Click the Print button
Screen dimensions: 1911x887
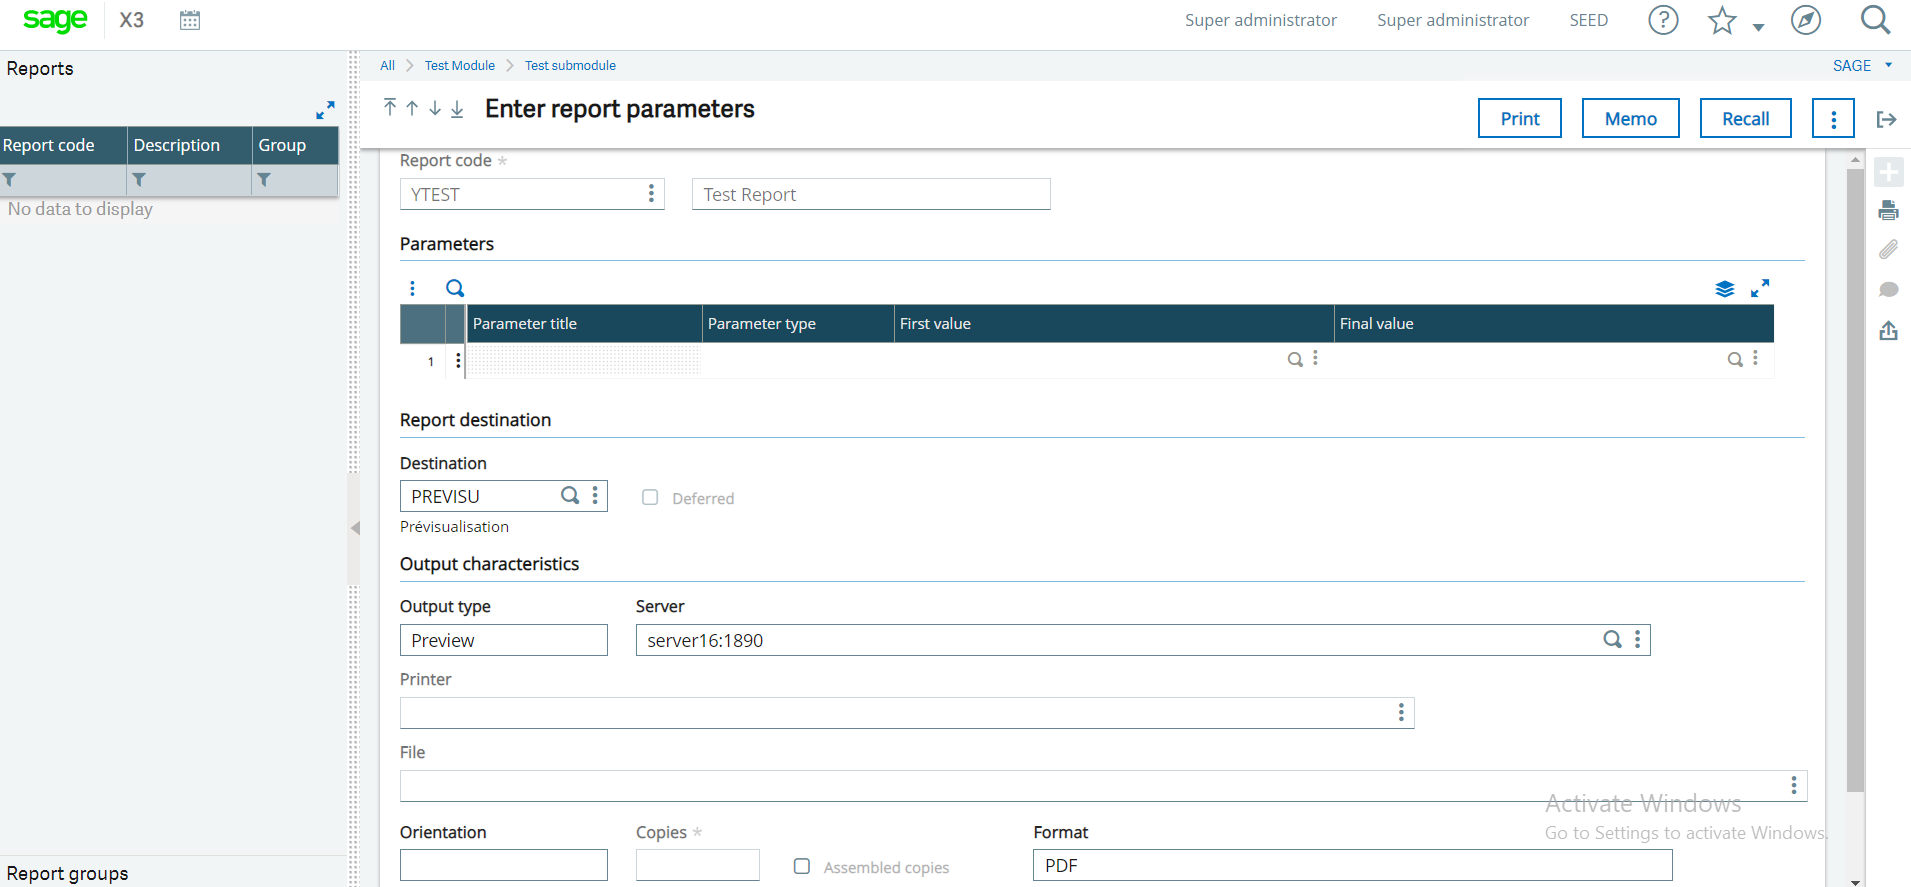(1520, 118)
